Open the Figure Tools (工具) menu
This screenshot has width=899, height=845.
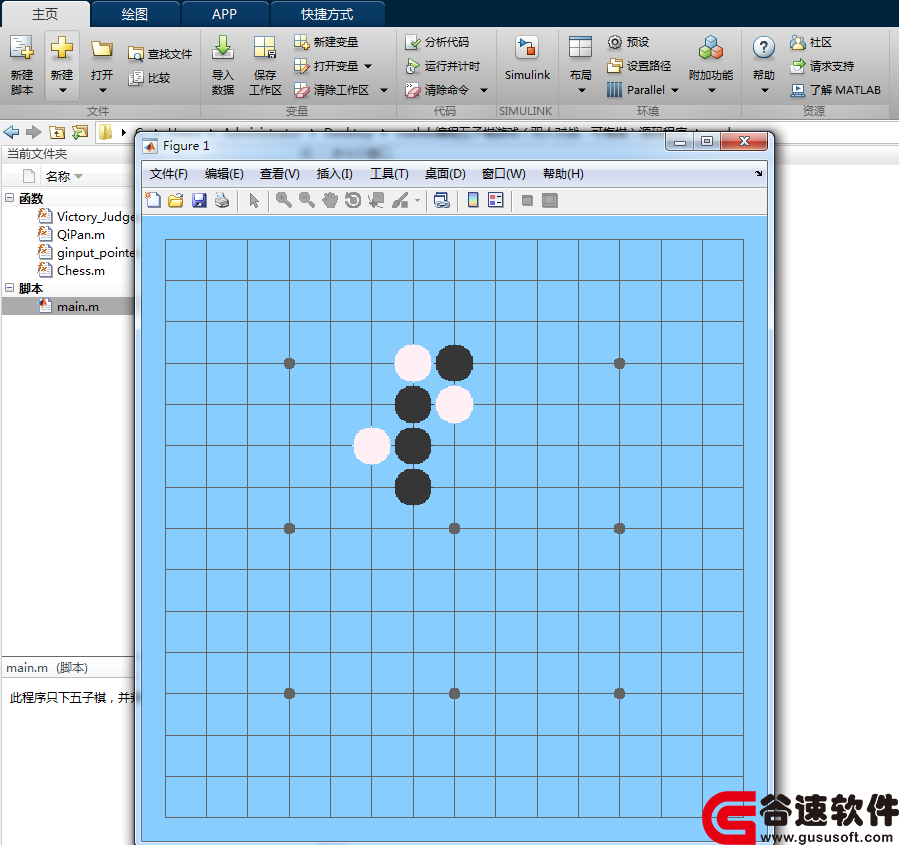coord(389,174)
